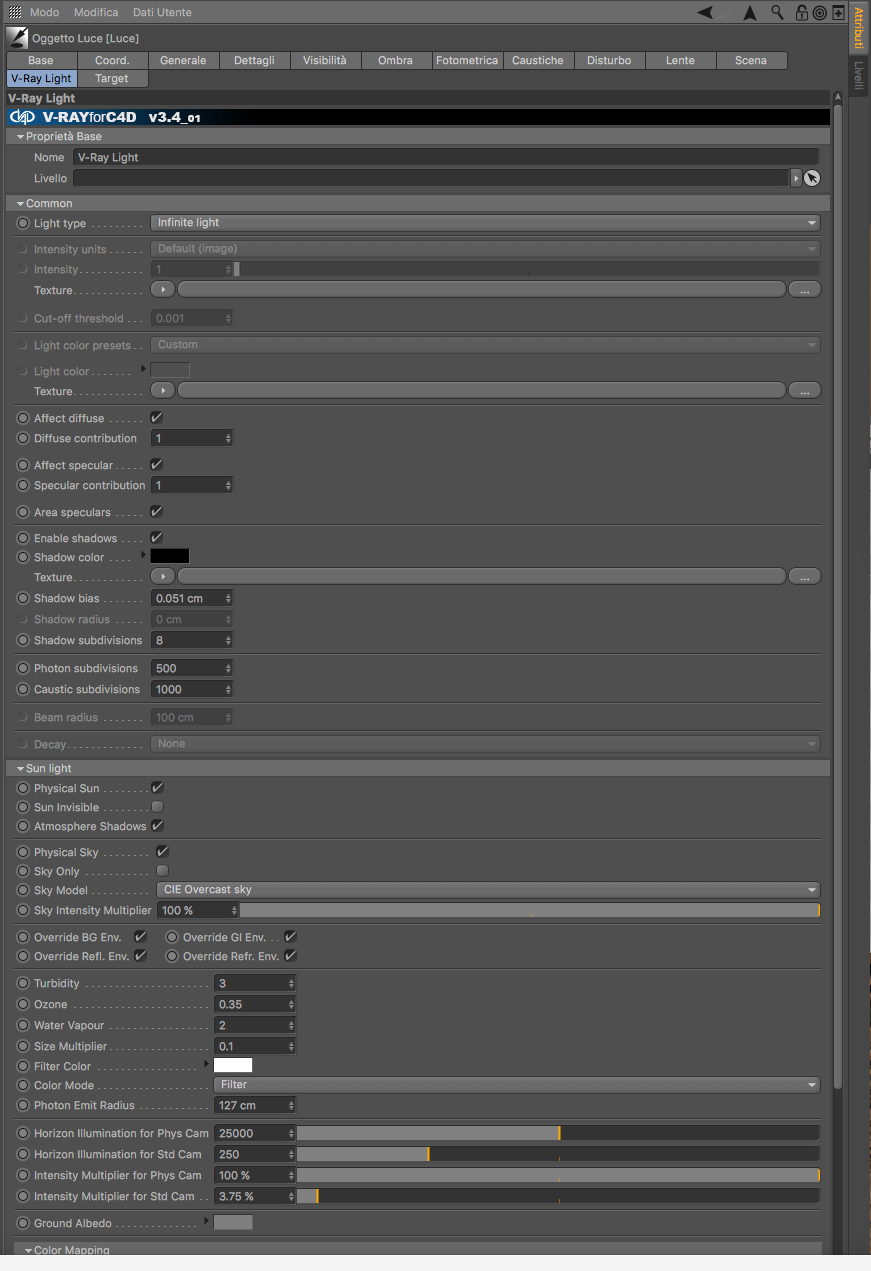Enable the Sky Only checkbox
871x1271 pixels.
[x=162, y=871]
